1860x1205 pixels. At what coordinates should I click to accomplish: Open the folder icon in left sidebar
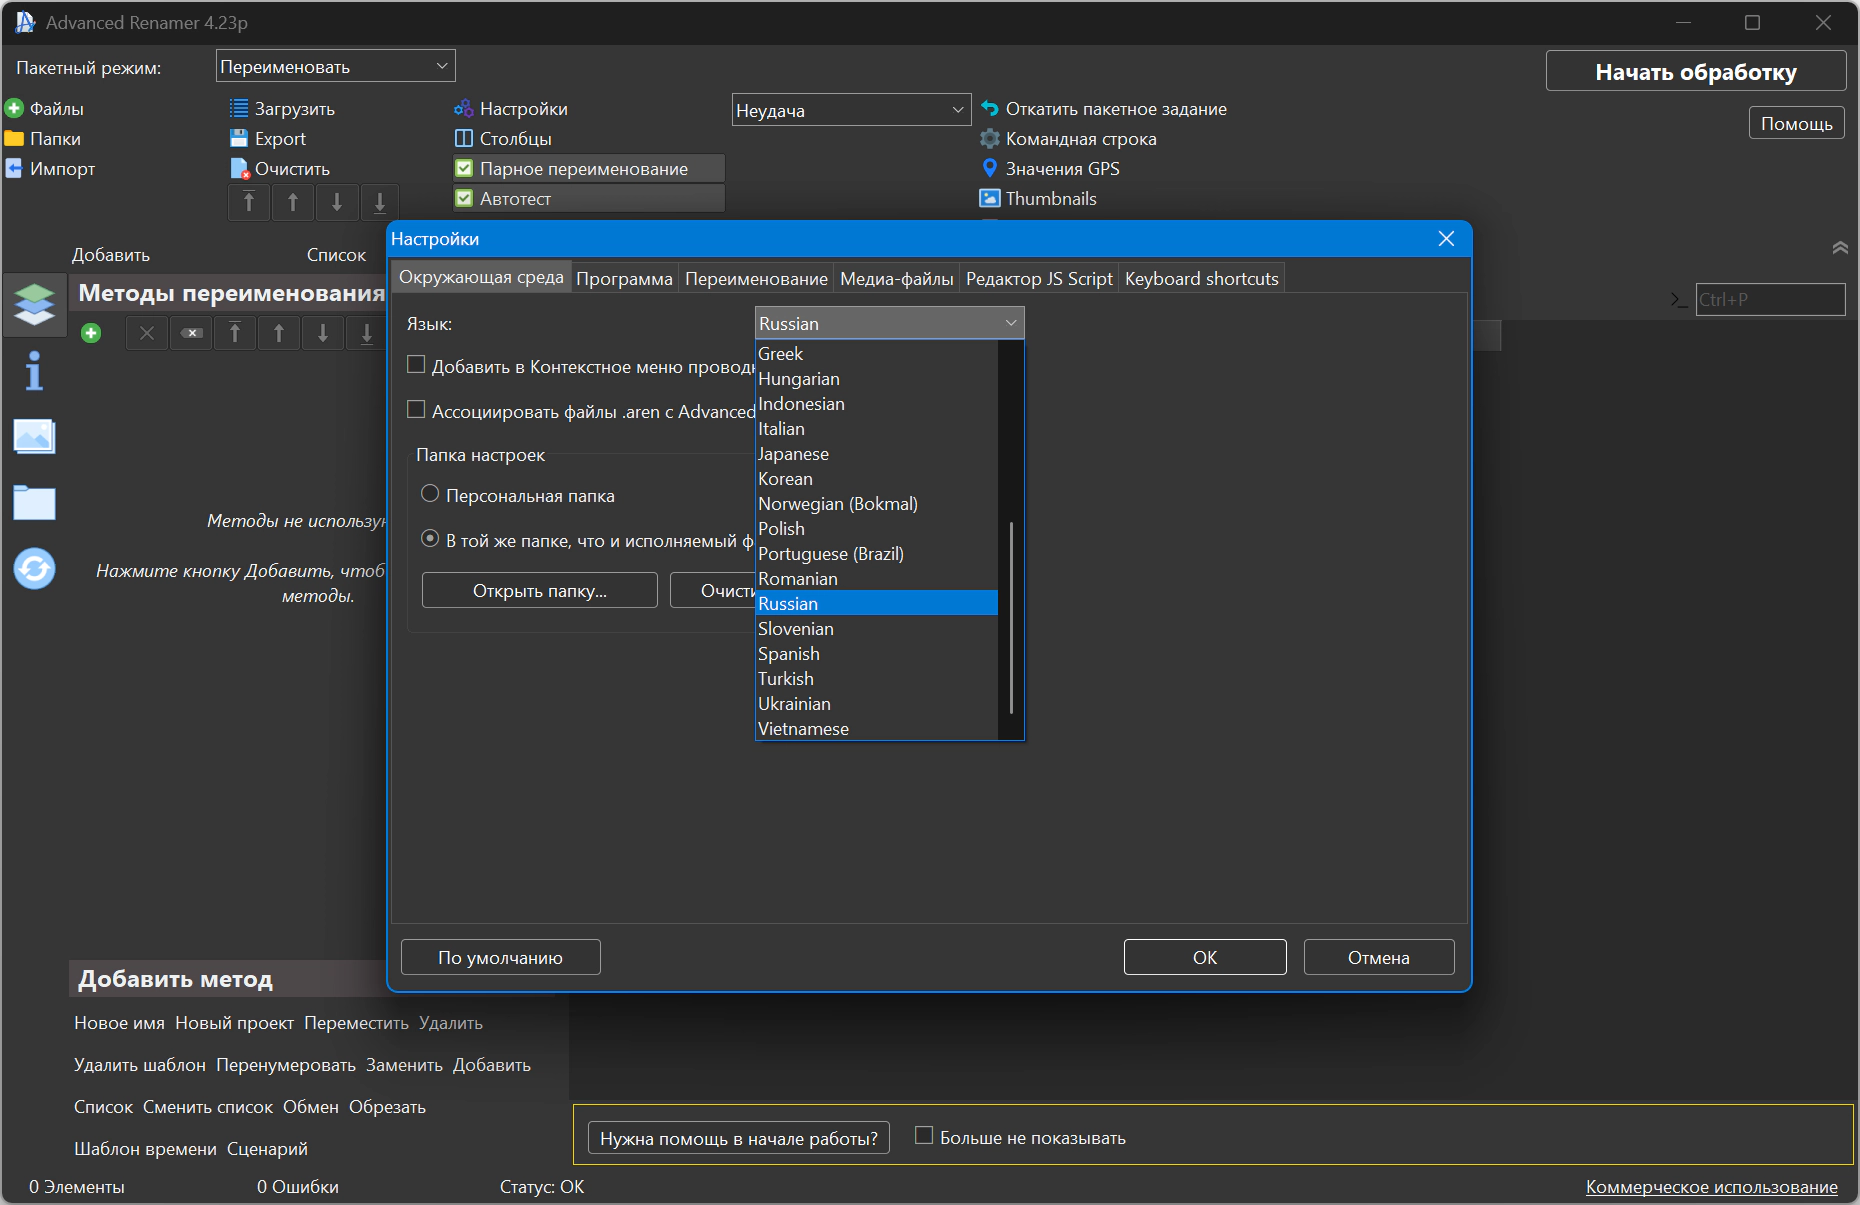point(35,502)
